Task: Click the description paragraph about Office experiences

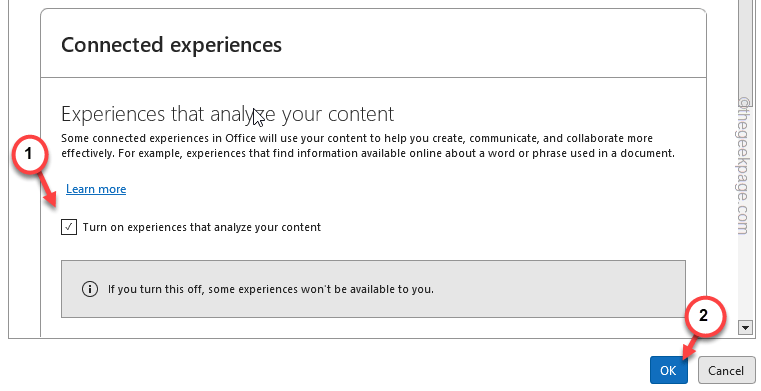Action: click(368, 146)
